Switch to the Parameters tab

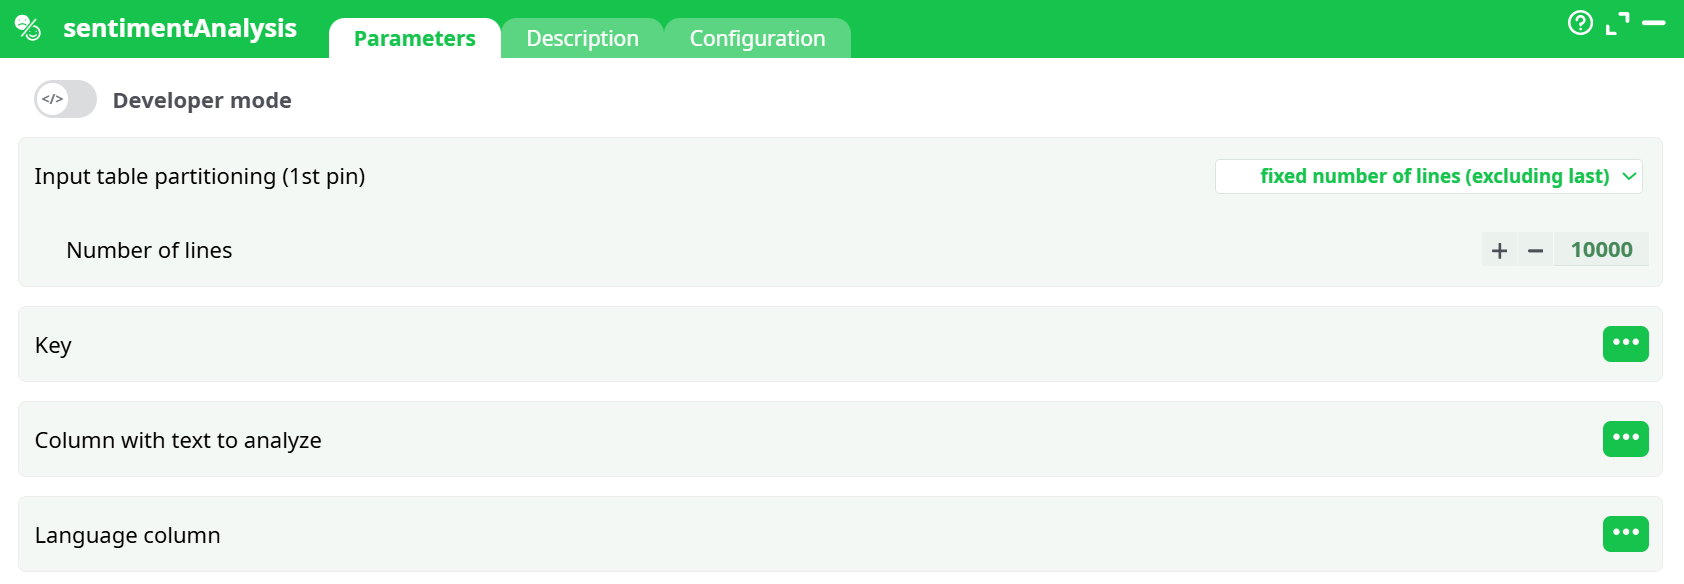pos(414,39)
